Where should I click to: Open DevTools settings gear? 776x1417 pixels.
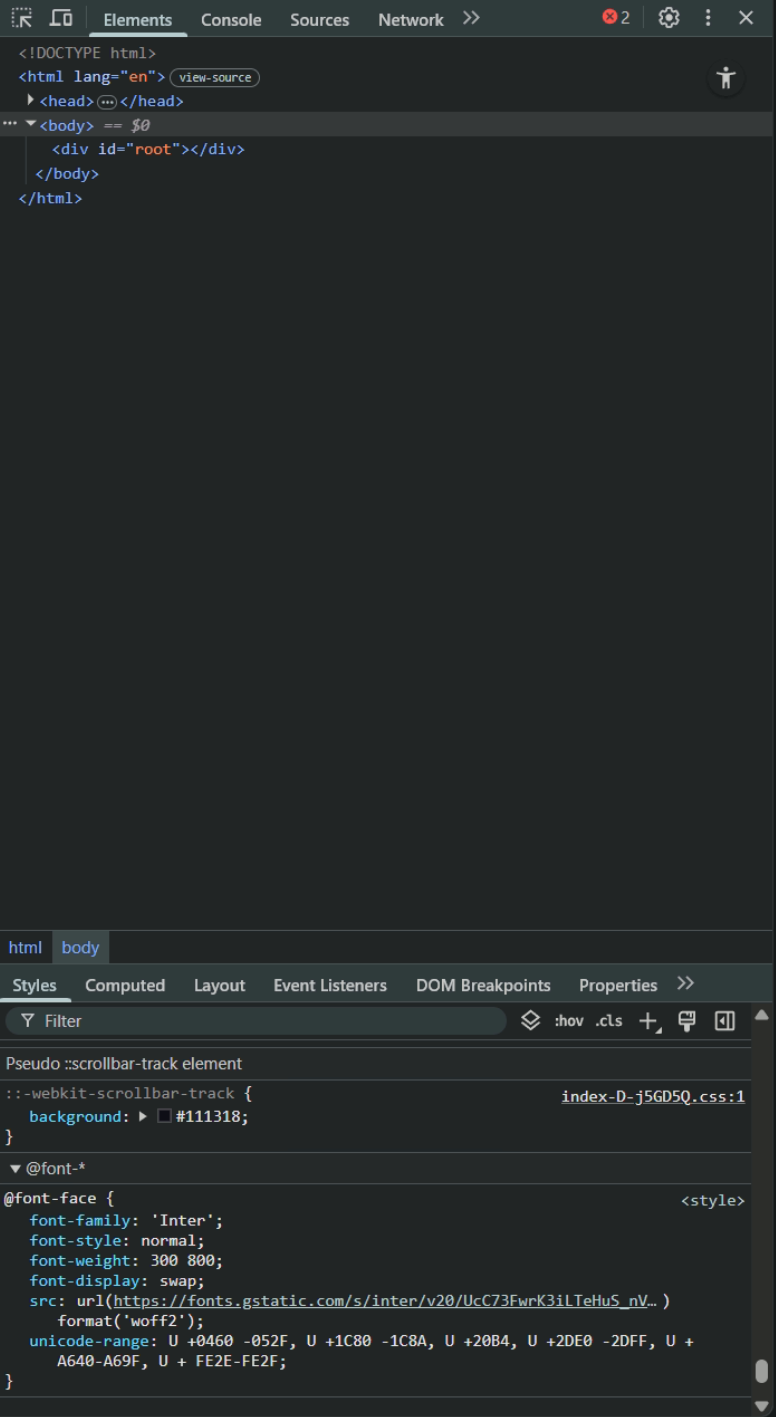tap(669, 18)
